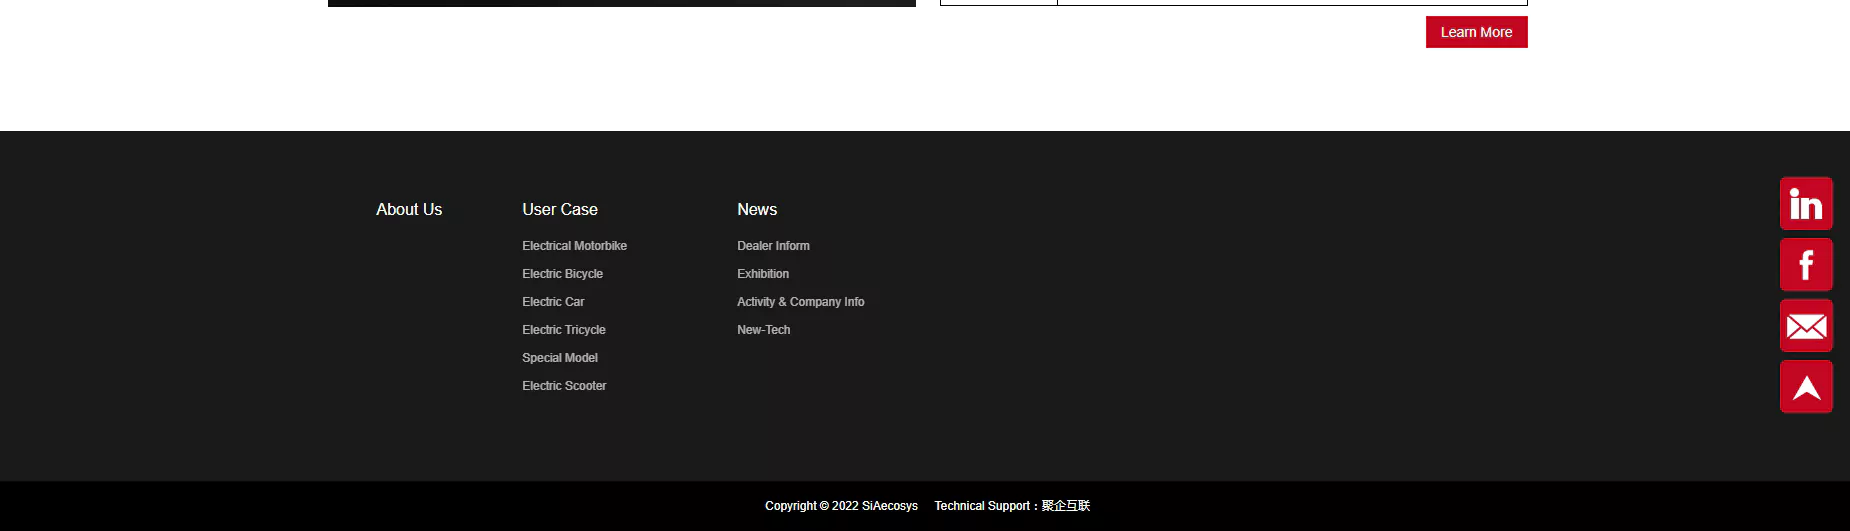Viewport: 1850px width, 531px height.
Task: Click the email envelope icon
Action: (1806, 326)
